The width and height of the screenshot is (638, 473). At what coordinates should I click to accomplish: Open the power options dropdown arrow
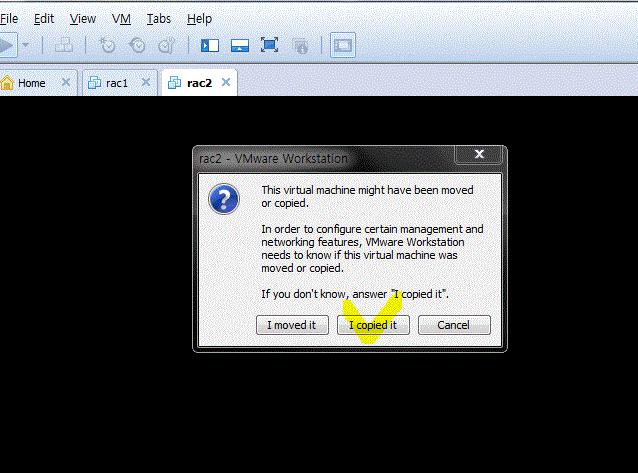click(x=25, y=45)
